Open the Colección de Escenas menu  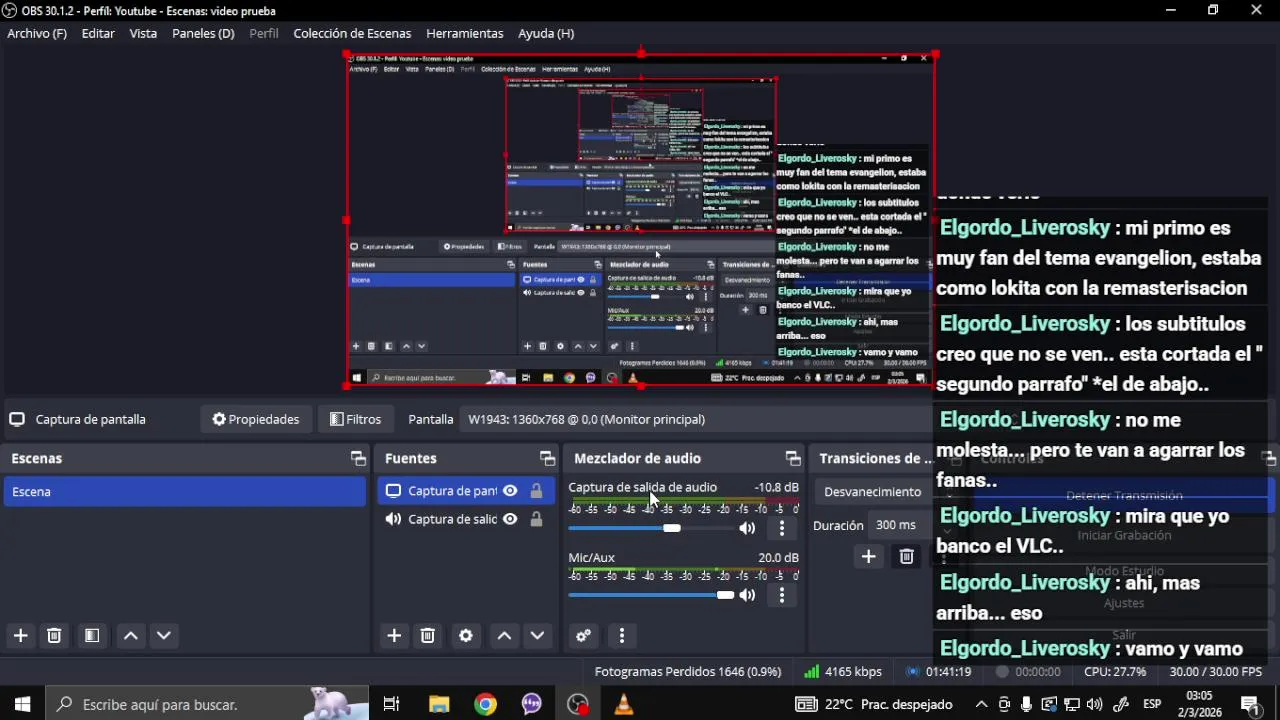click(352, 33)
